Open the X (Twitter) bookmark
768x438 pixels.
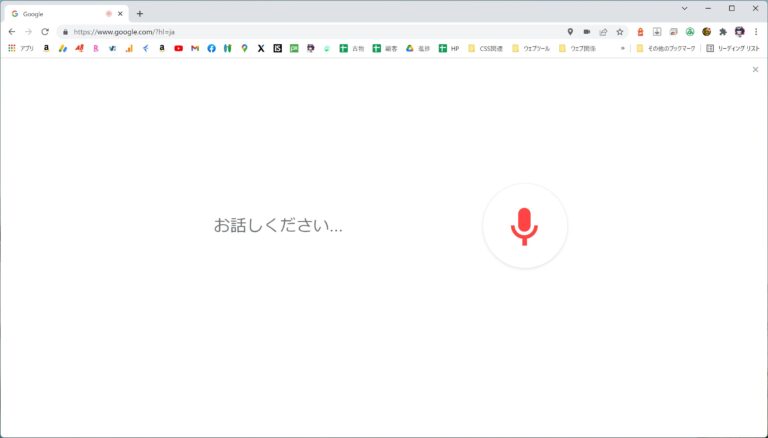click(261, 48)
